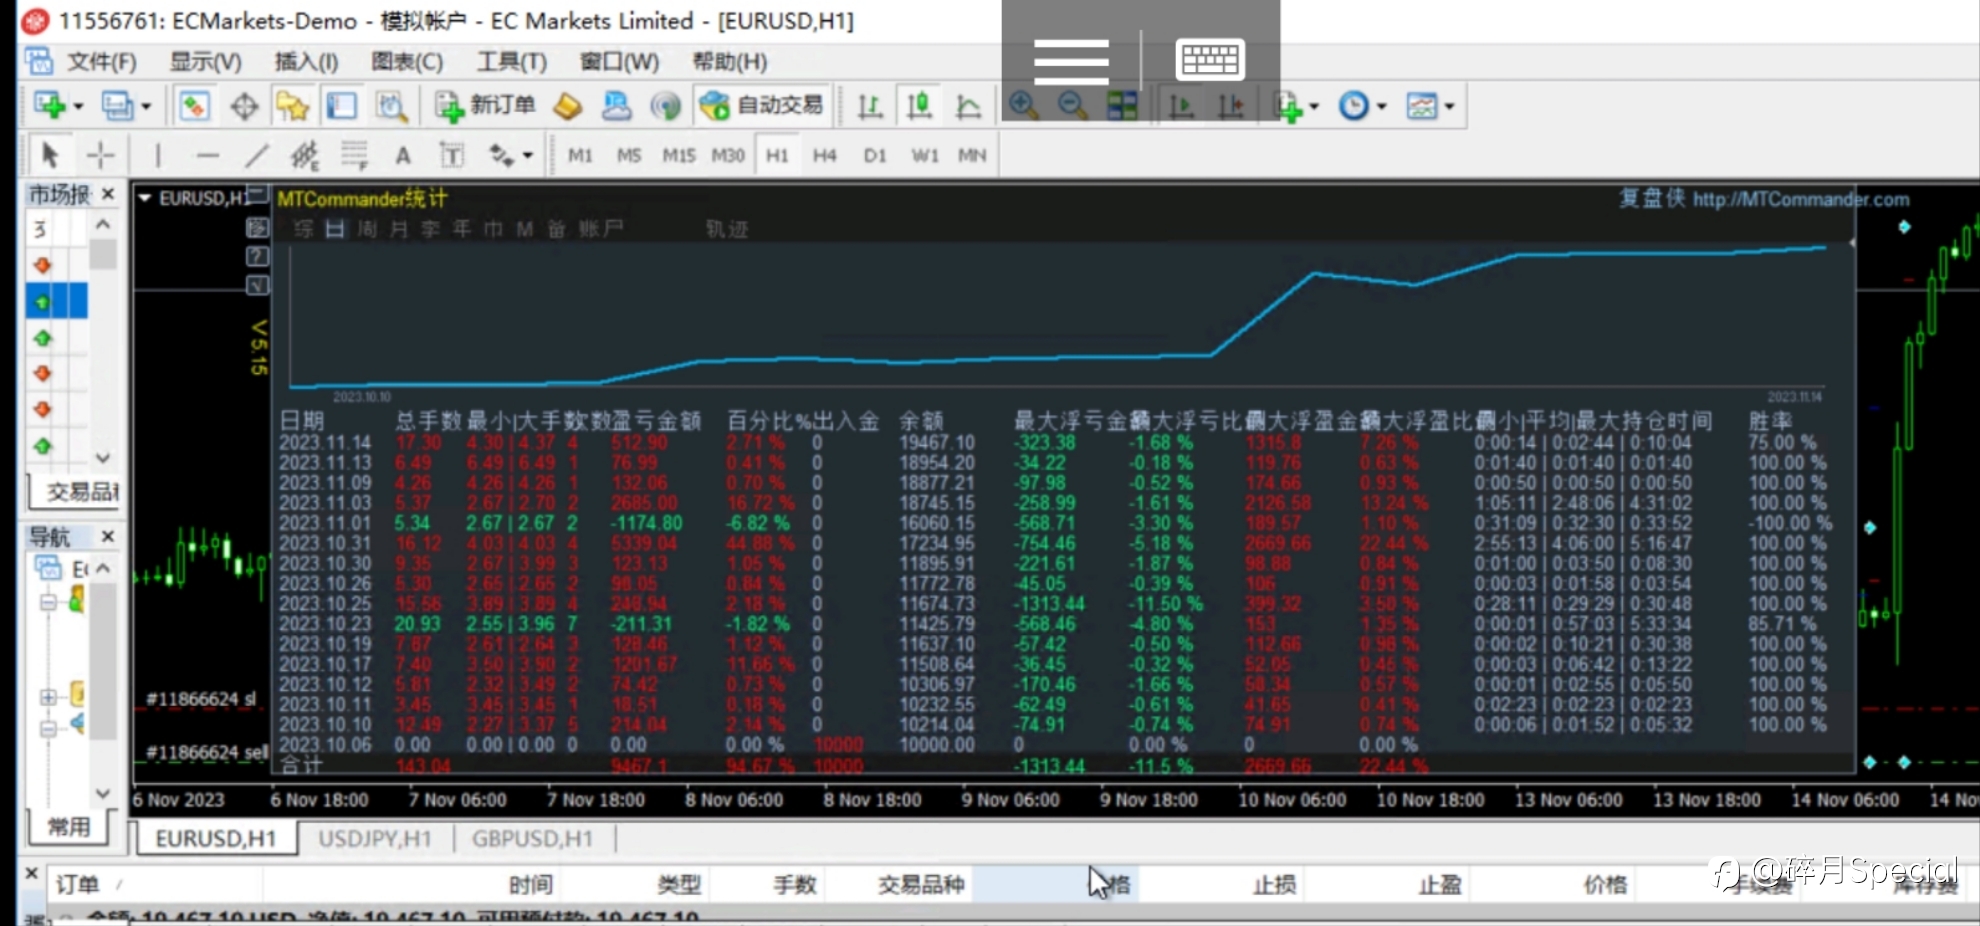Viewport: 1980px width, 926px height.
Task: Expand the profiles dropdown arrow
Action: click(146, 106)
